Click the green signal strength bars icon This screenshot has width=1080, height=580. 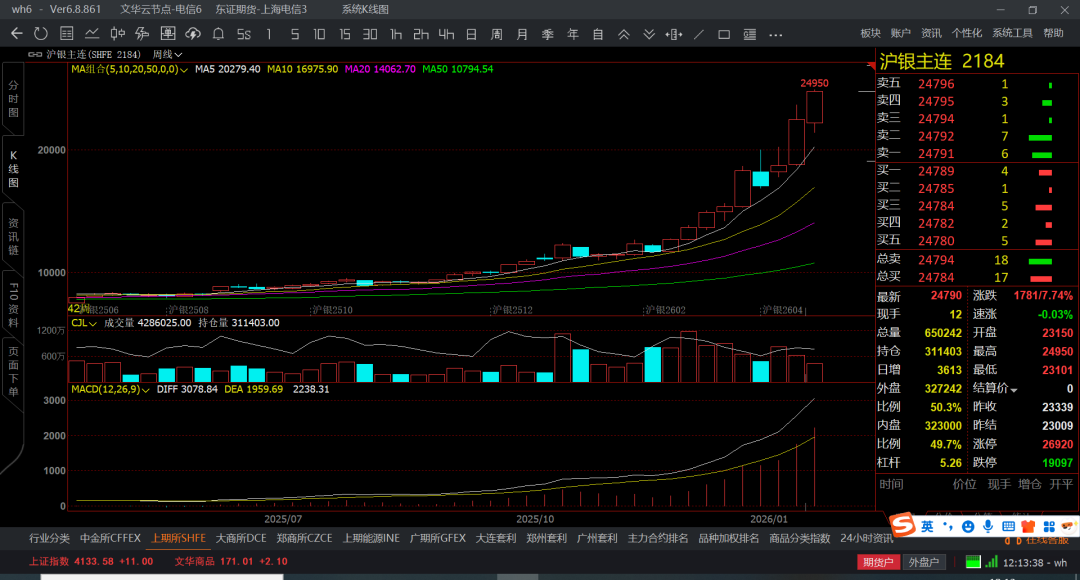[991, 562]
